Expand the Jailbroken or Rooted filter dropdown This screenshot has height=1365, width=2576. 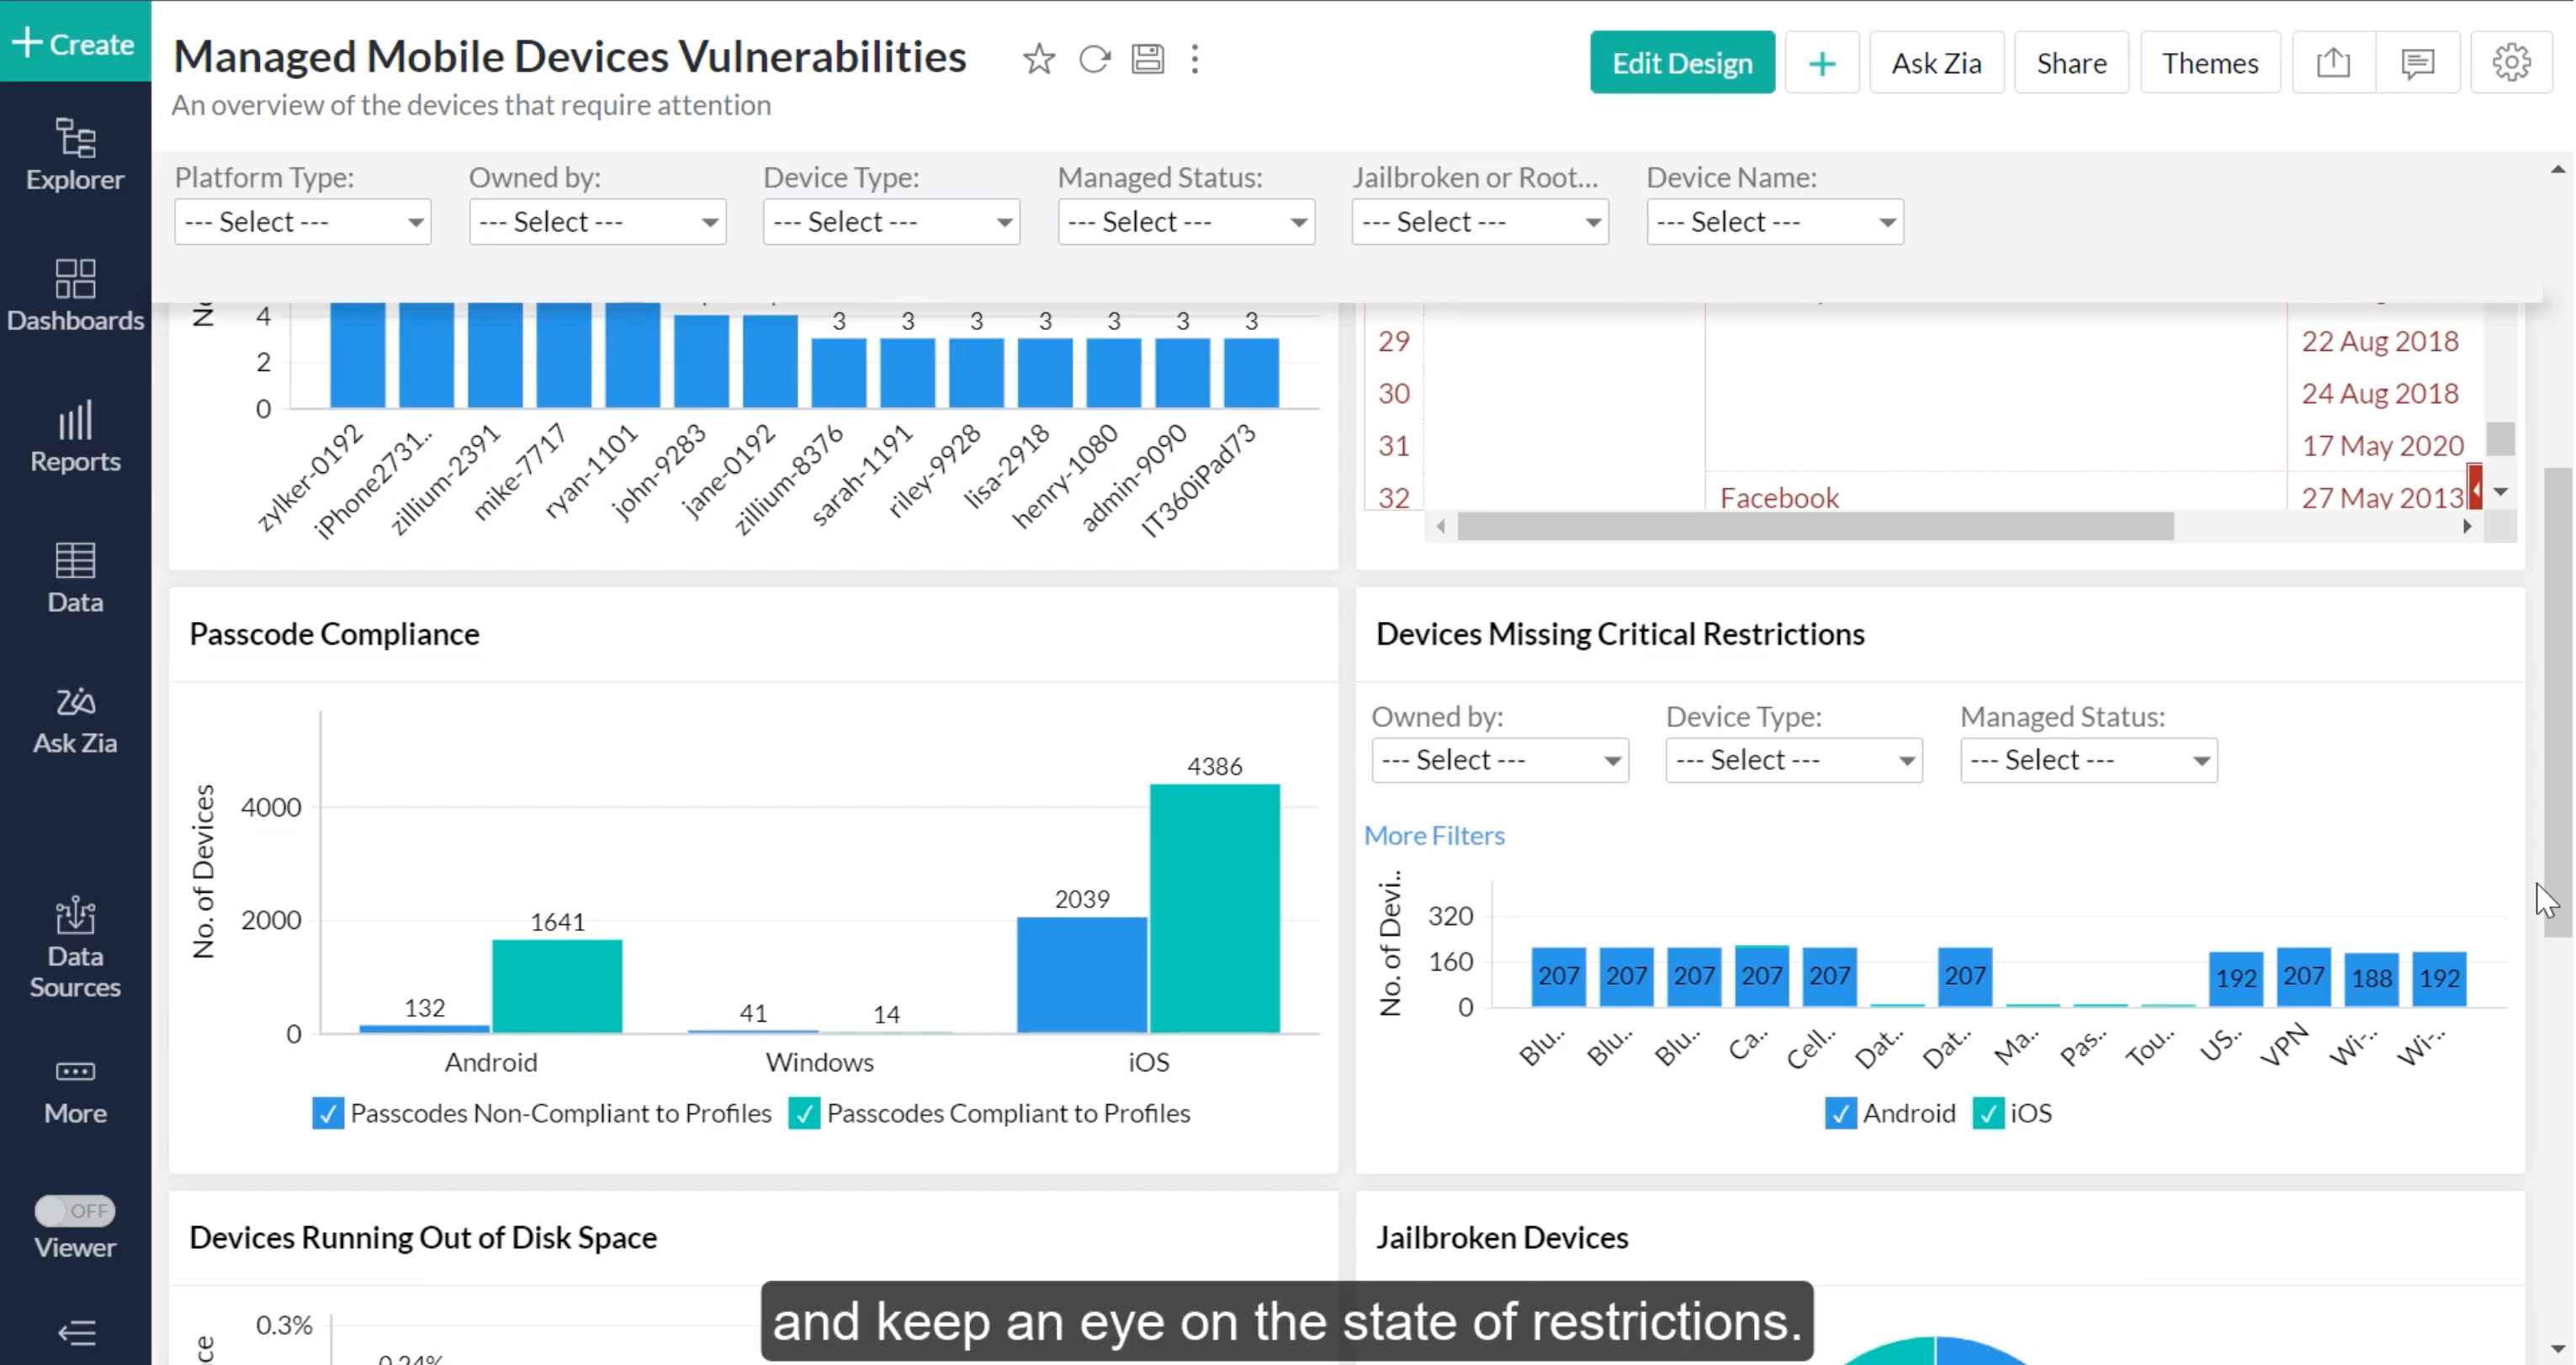[1479, 222]
